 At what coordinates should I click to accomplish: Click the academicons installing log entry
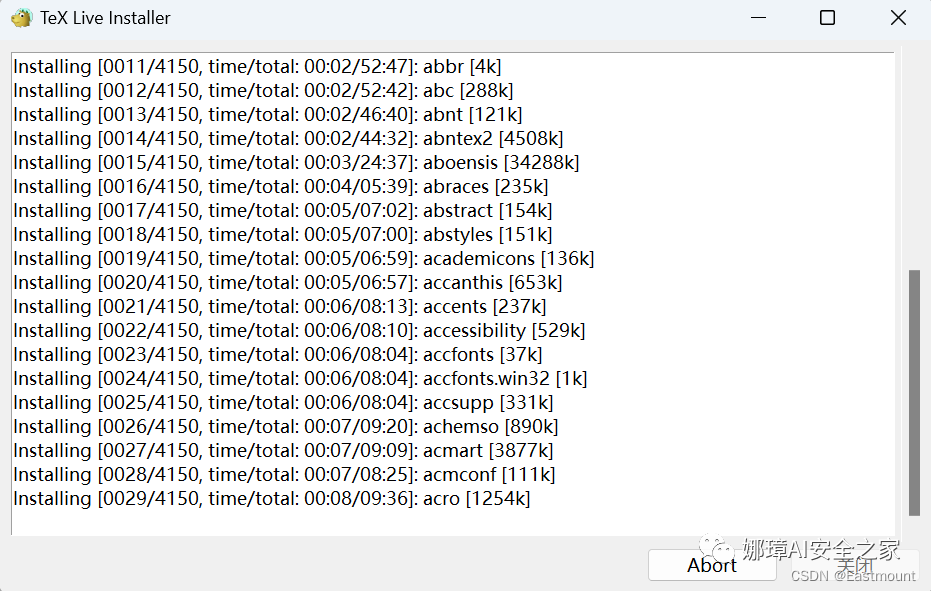pos(303,258)
